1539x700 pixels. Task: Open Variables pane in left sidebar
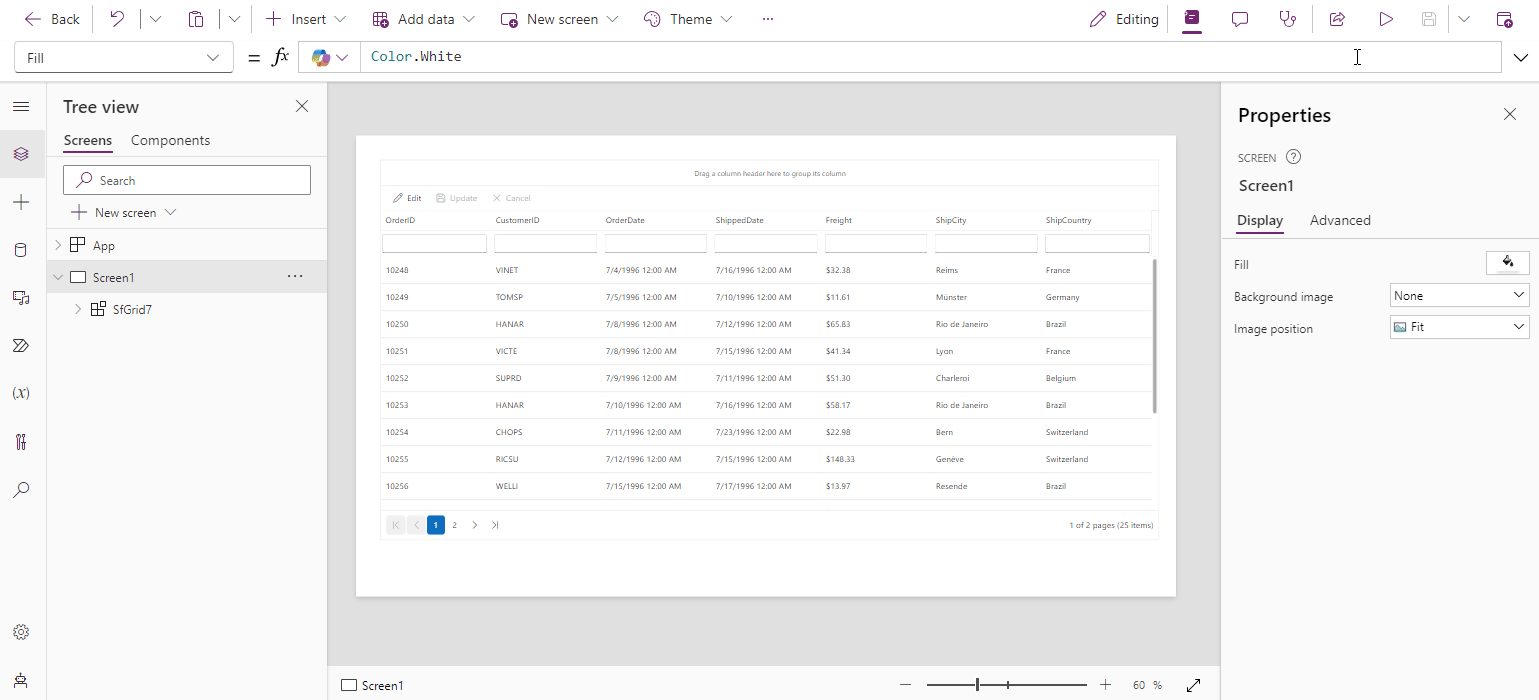21,393
